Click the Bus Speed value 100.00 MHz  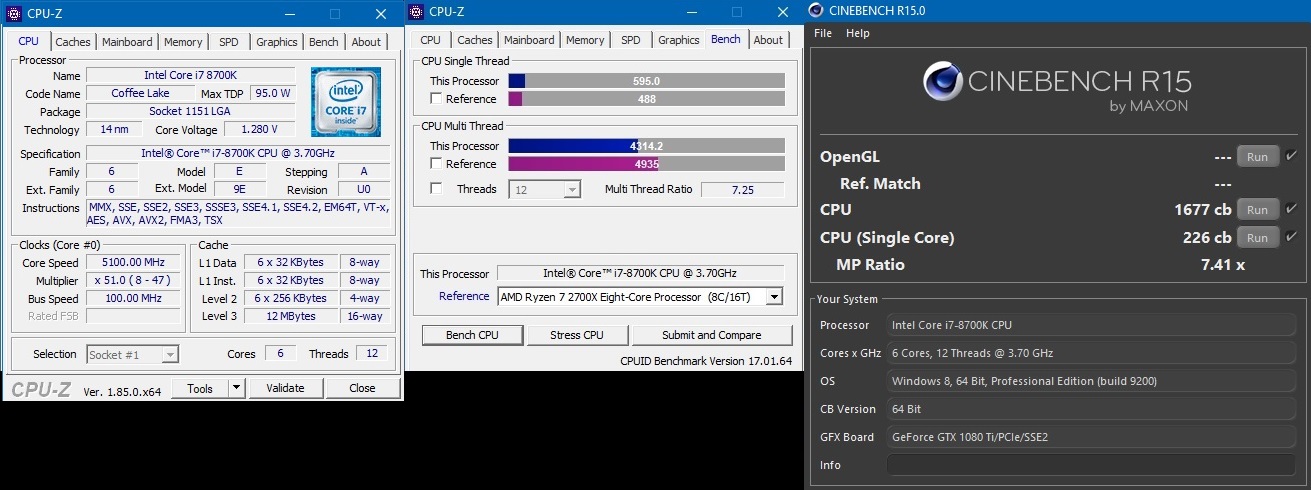point(135,298)
